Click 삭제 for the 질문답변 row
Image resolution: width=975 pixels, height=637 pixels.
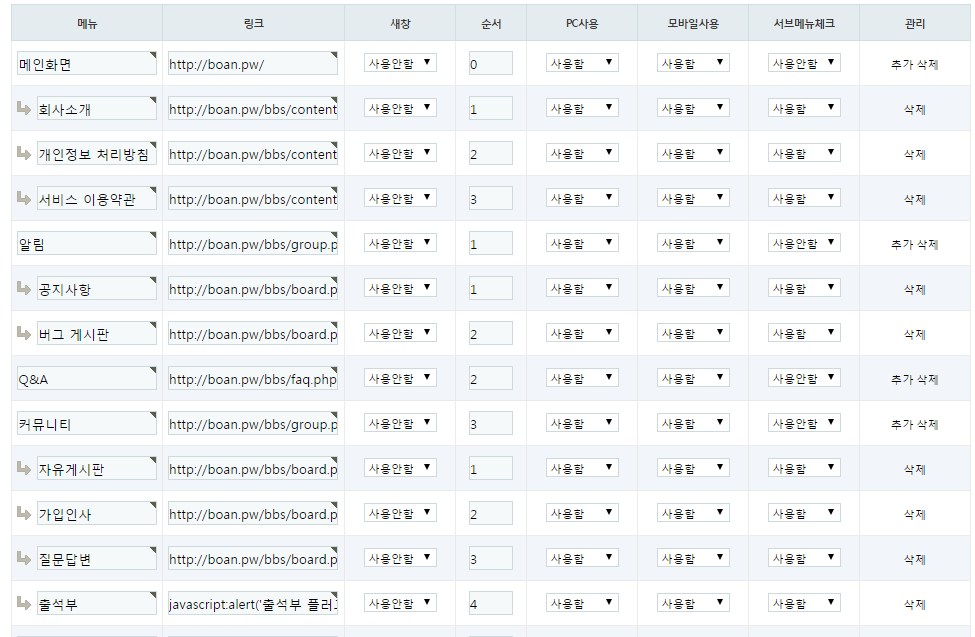[914, 559]
